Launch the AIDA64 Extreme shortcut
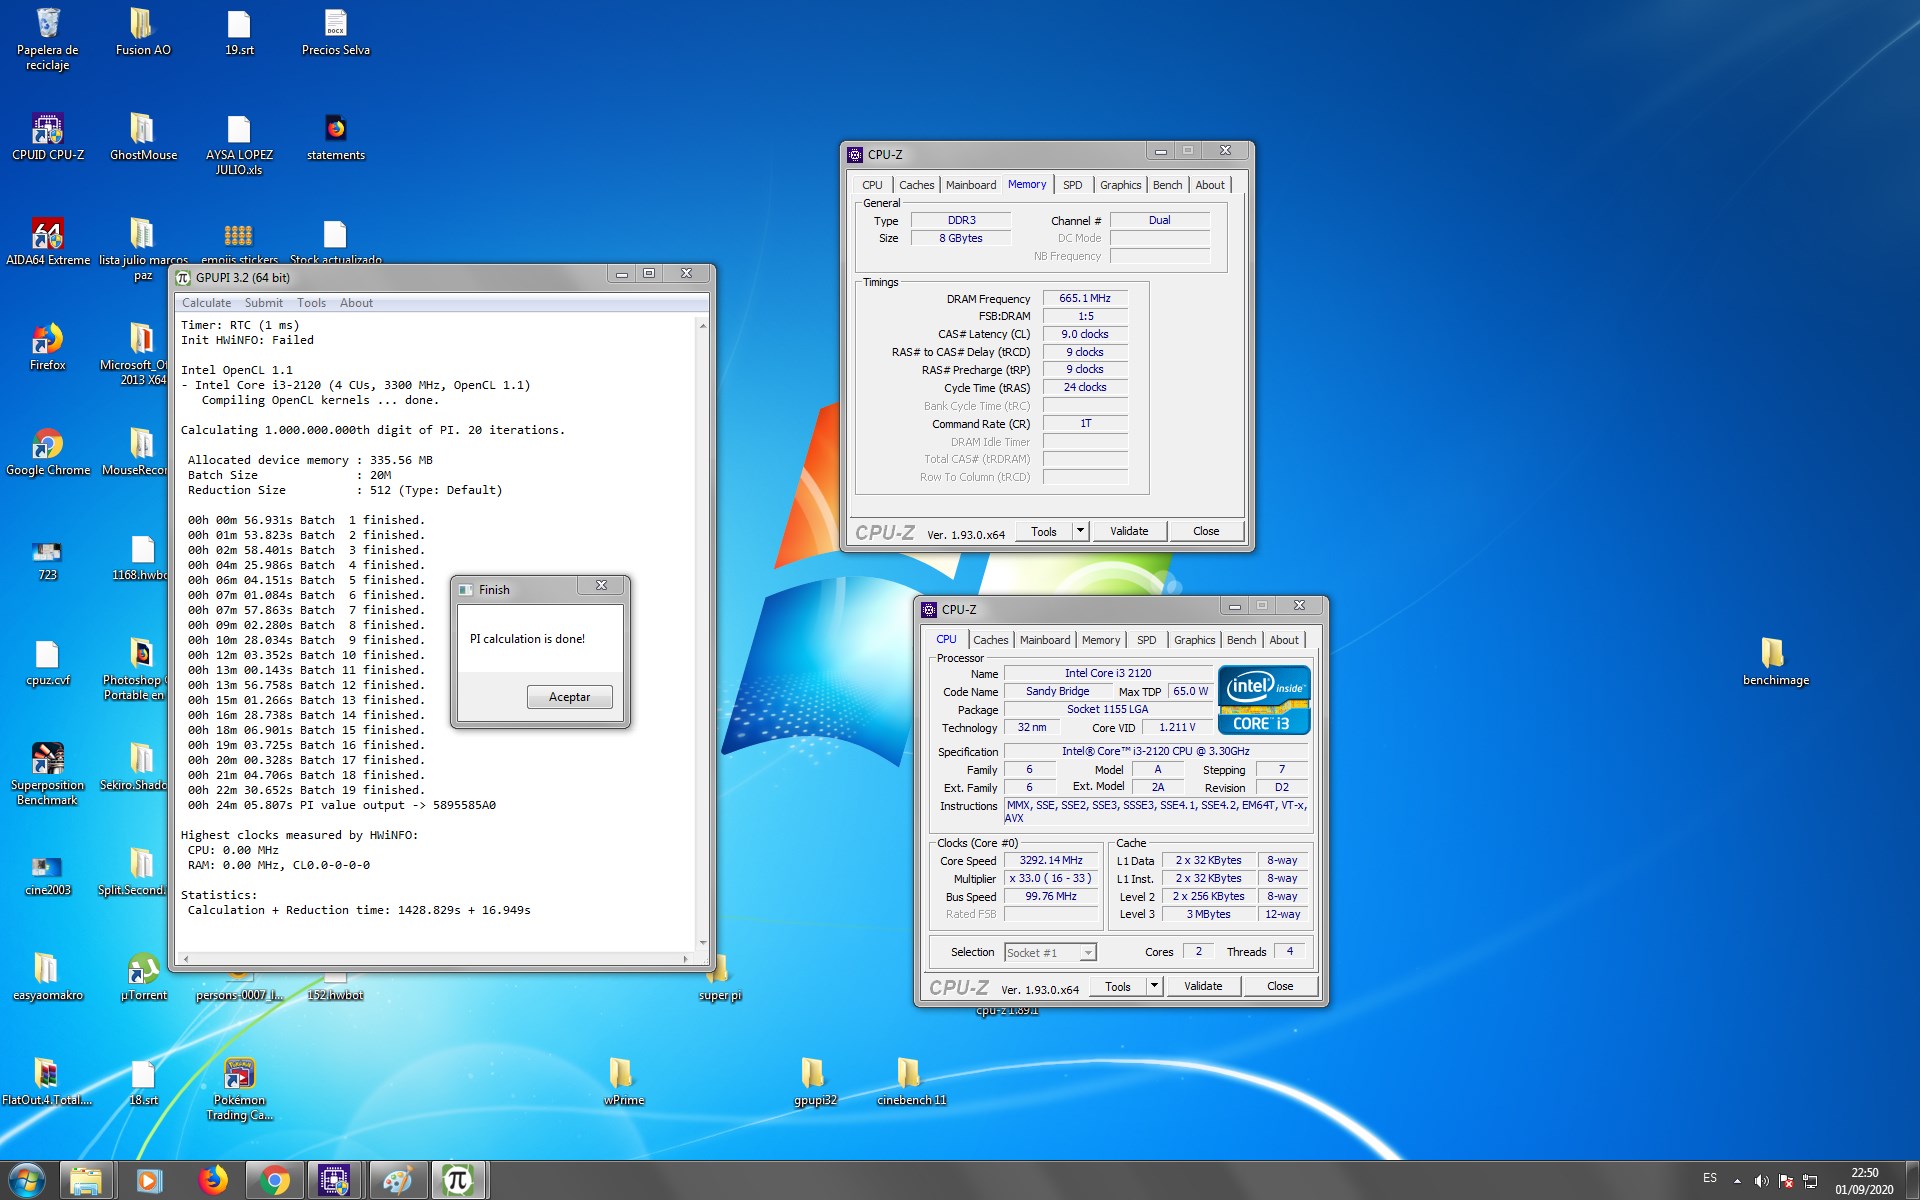 click(47, 241)
